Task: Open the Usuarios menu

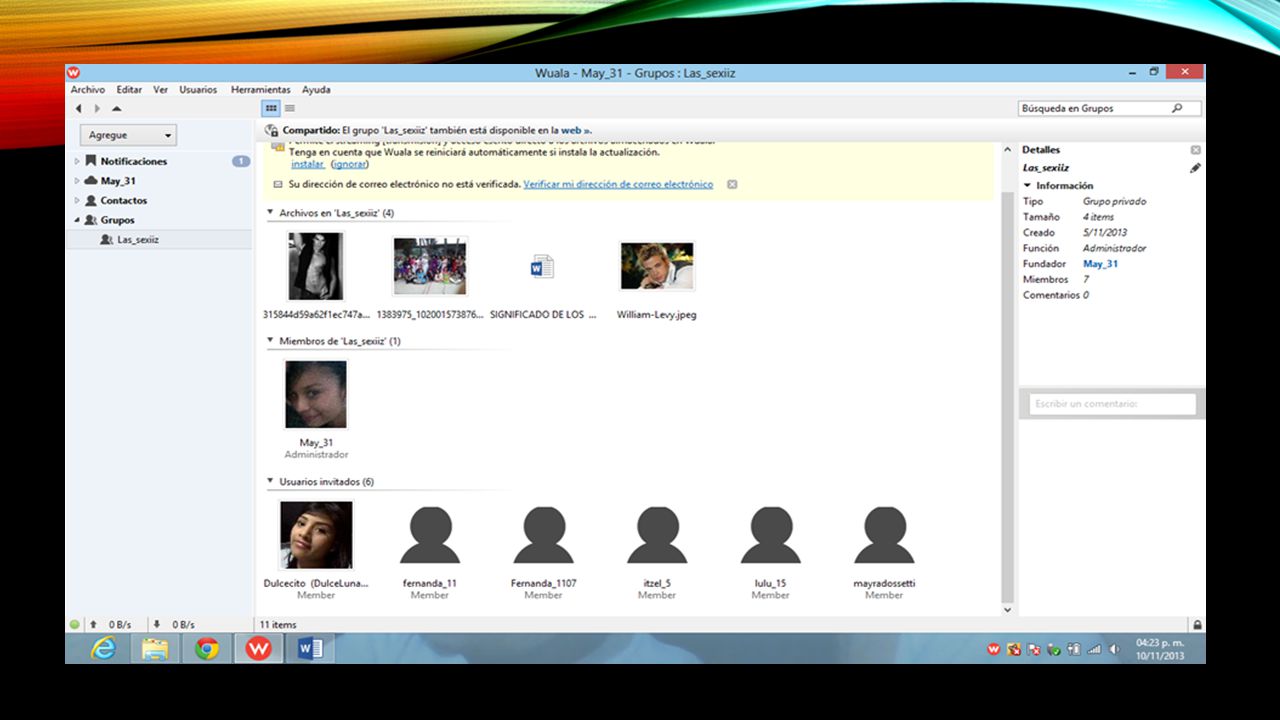Action: 198,89
